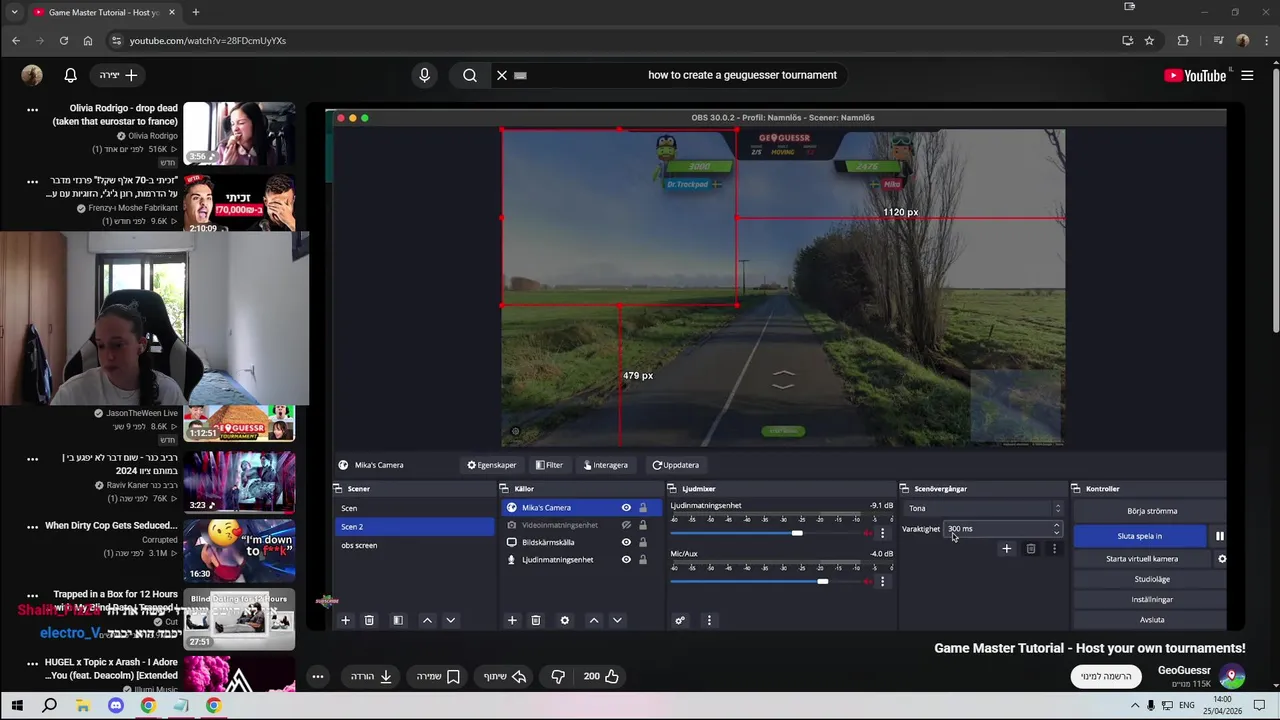Open the Mic/Aux mixer three-dot menu

[882, 581]
